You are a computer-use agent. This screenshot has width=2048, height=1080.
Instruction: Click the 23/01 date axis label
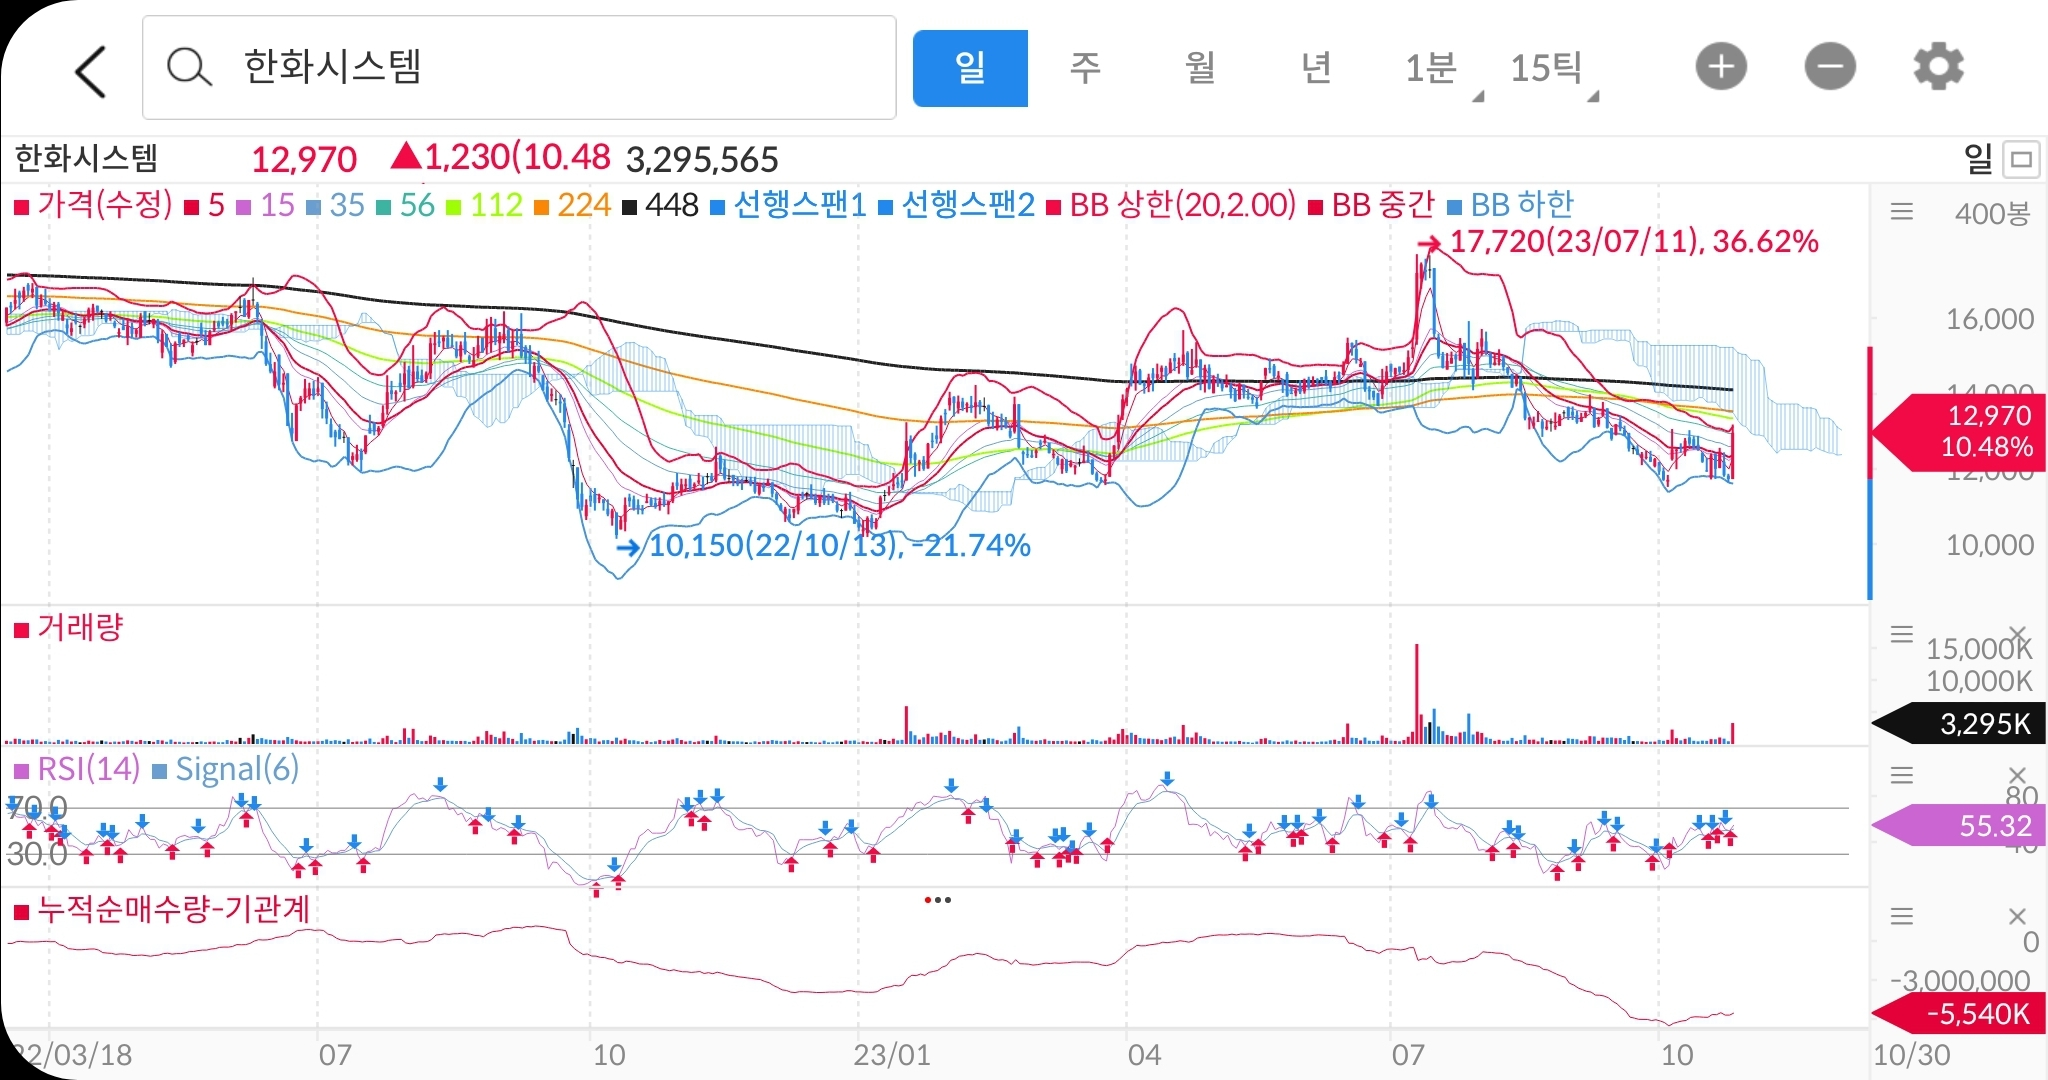point(892,1055)
